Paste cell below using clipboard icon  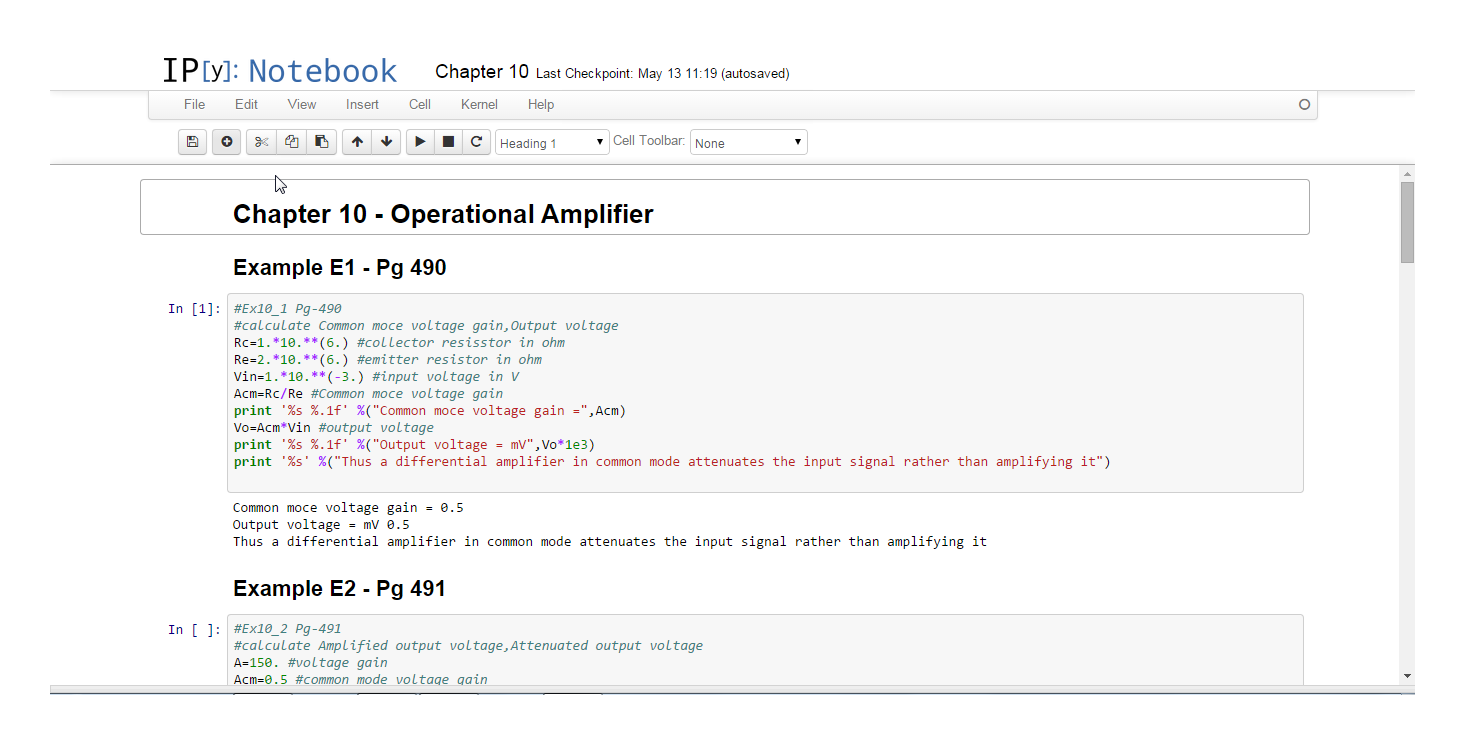(x=320, y=142)
